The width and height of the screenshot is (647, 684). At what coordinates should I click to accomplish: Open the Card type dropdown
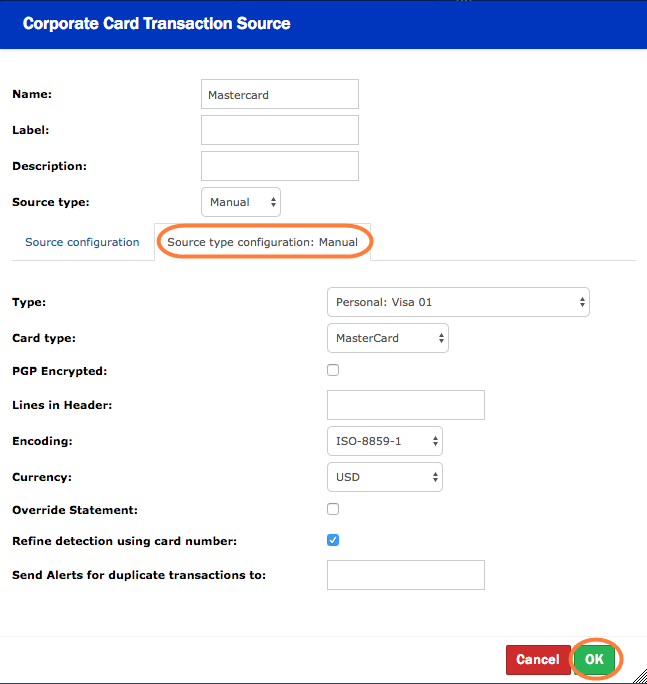pyautogui.click(x=387, y=338)
